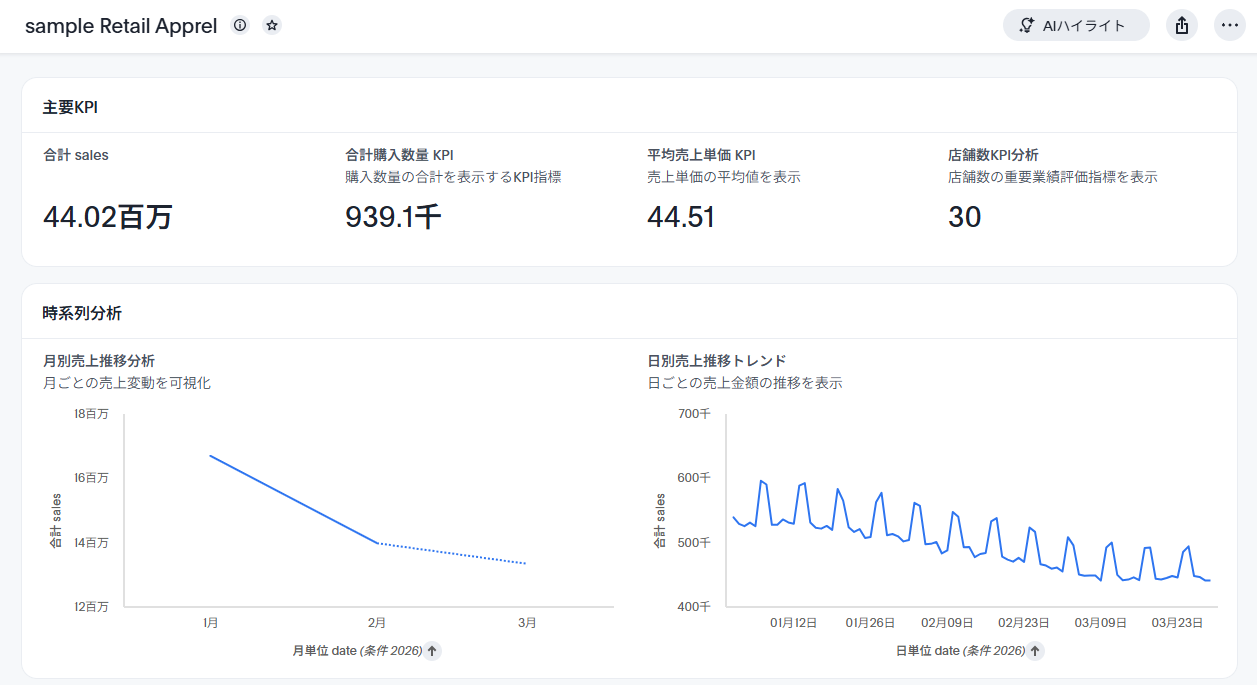This screenshot has width=1257, height=685.
Task: Open the 月別売上推移分析 chart title
Action: coord(99,361)
